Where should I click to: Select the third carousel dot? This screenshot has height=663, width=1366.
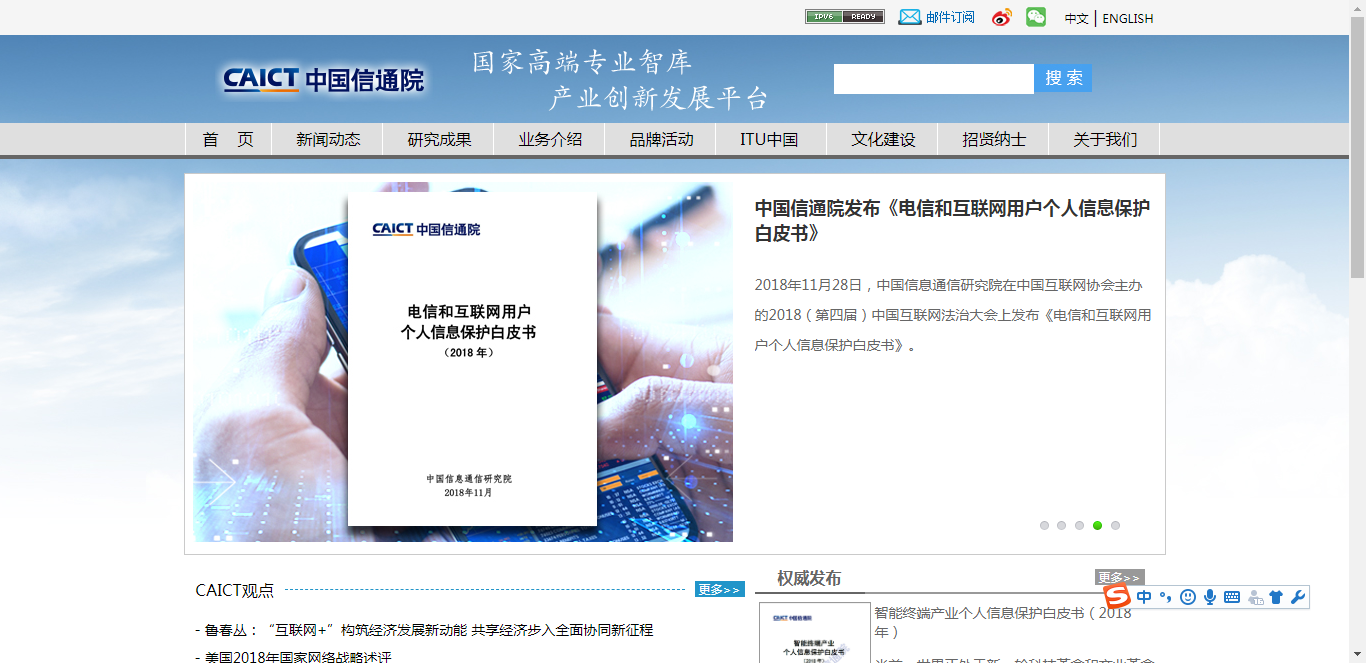(x=1080, y=525)
